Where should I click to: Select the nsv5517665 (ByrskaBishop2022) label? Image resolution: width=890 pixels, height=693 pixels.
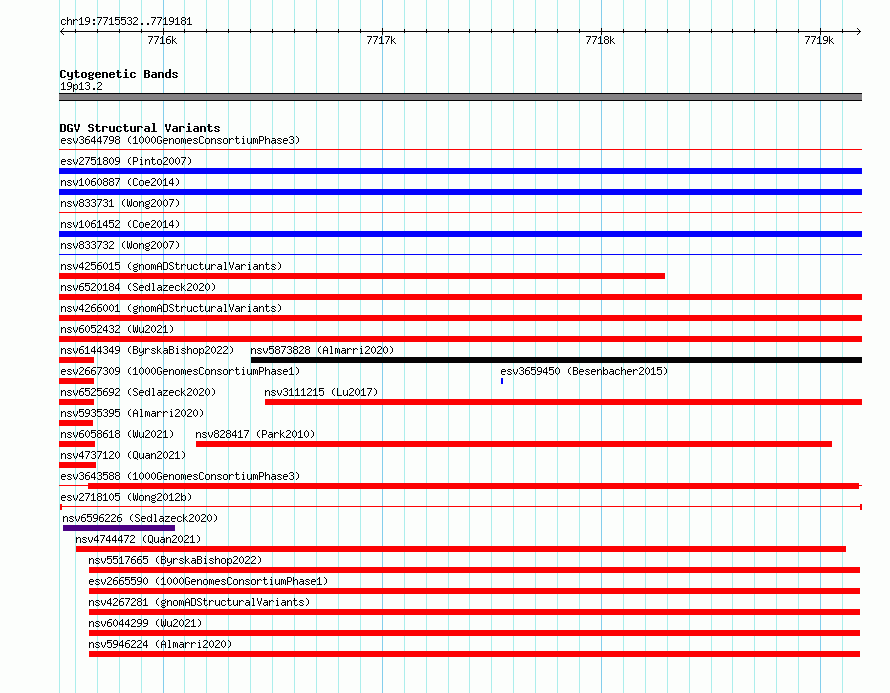tap(175, 560)
